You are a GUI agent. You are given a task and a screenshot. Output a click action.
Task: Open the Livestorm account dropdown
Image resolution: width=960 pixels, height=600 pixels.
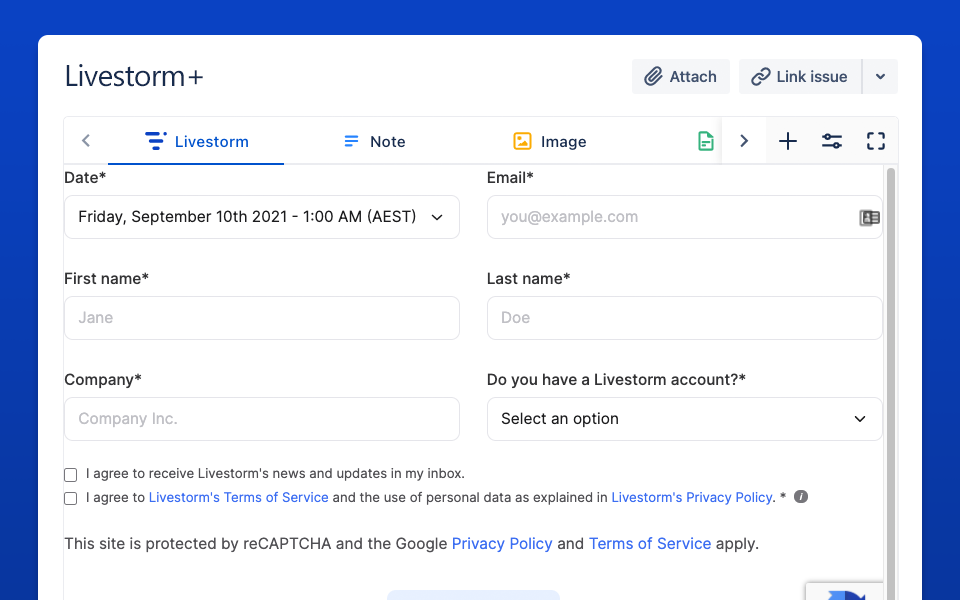(684, 419)
